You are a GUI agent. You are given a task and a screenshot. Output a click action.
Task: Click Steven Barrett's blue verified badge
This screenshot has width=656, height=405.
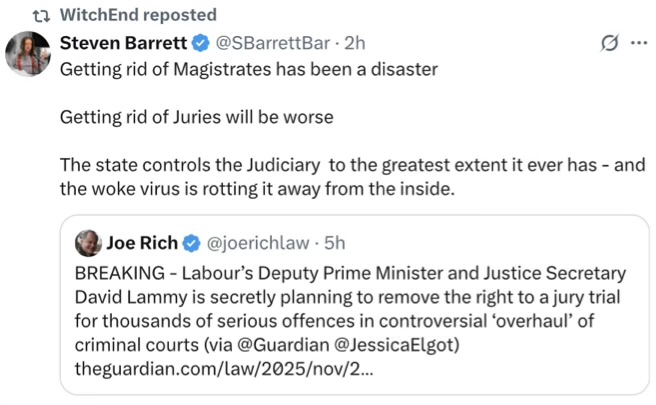point(200,44)
